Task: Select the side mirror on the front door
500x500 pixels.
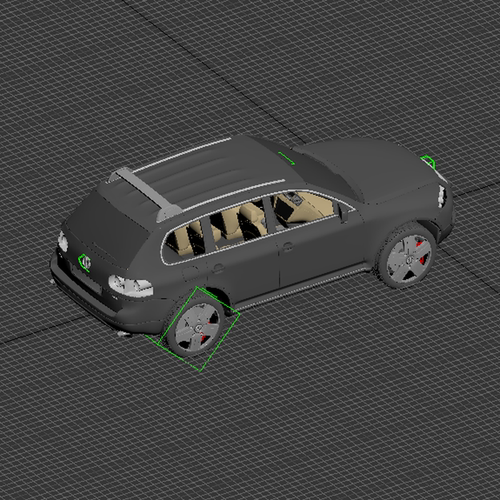Action: pos(343,212)
